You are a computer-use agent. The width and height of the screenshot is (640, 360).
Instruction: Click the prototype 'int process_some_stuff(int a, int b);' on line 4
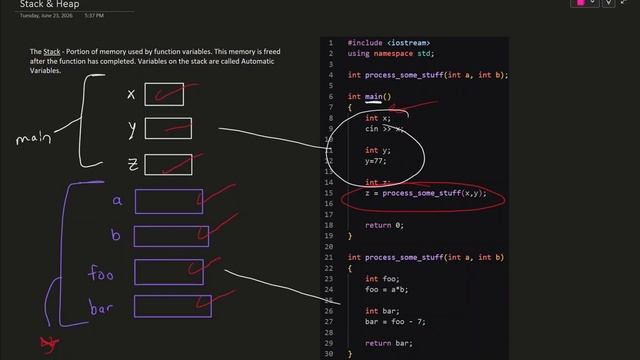[x=428, y=75]
